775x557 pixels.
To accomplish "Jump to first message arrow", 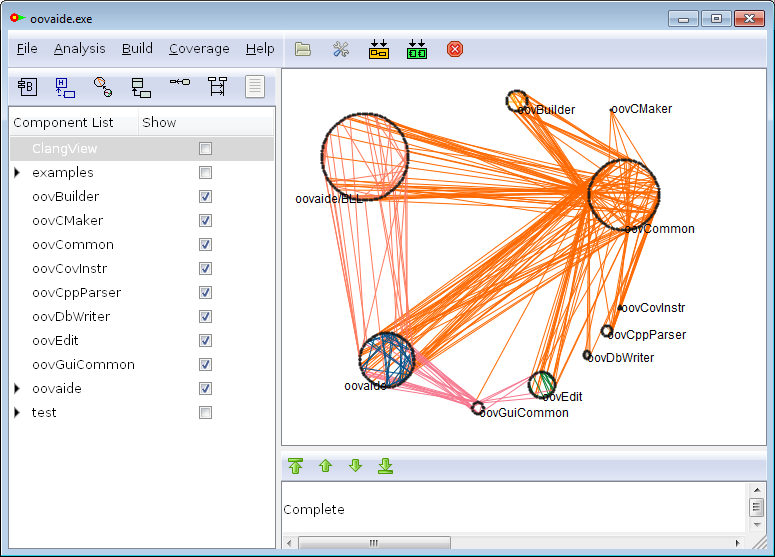I will coord(295,466).
